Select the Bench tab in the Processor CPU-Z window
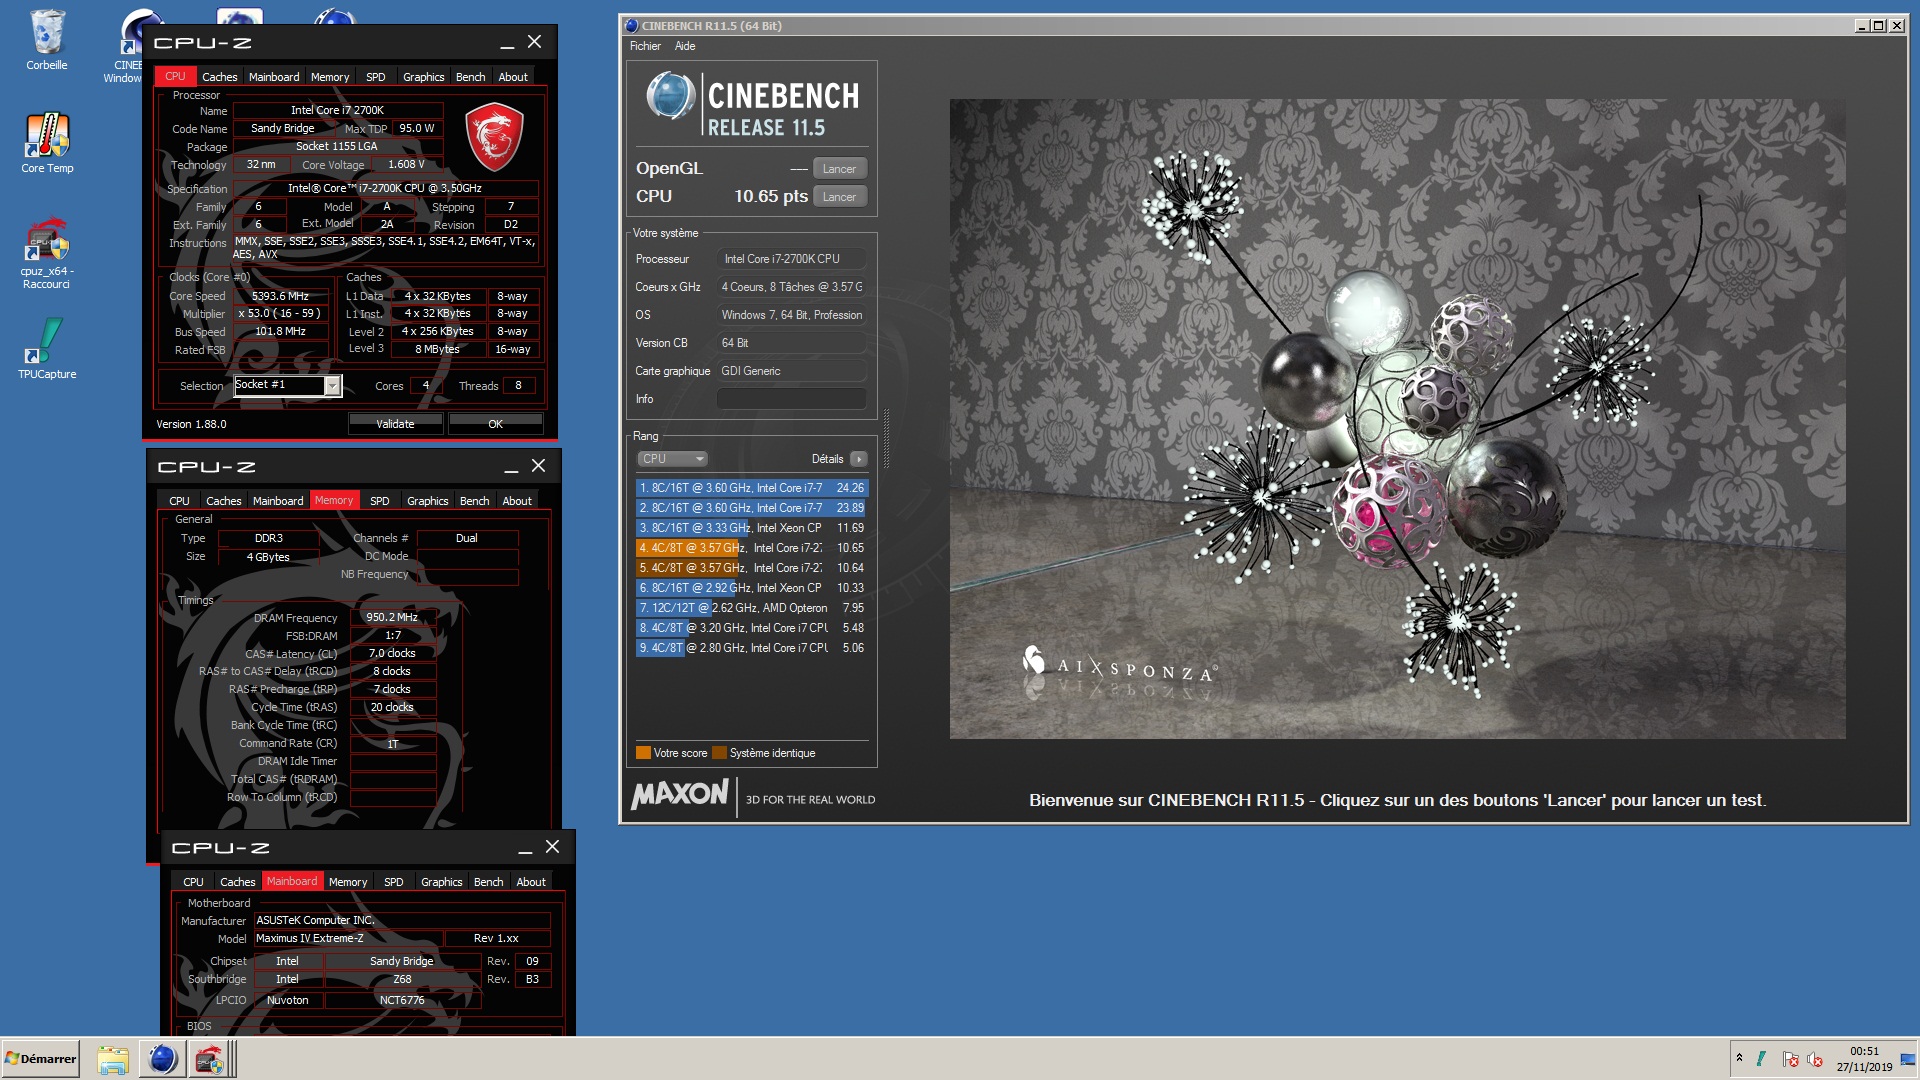Image resolution: width=1920 pixels, height=1080 pixels. pos(471,77)
